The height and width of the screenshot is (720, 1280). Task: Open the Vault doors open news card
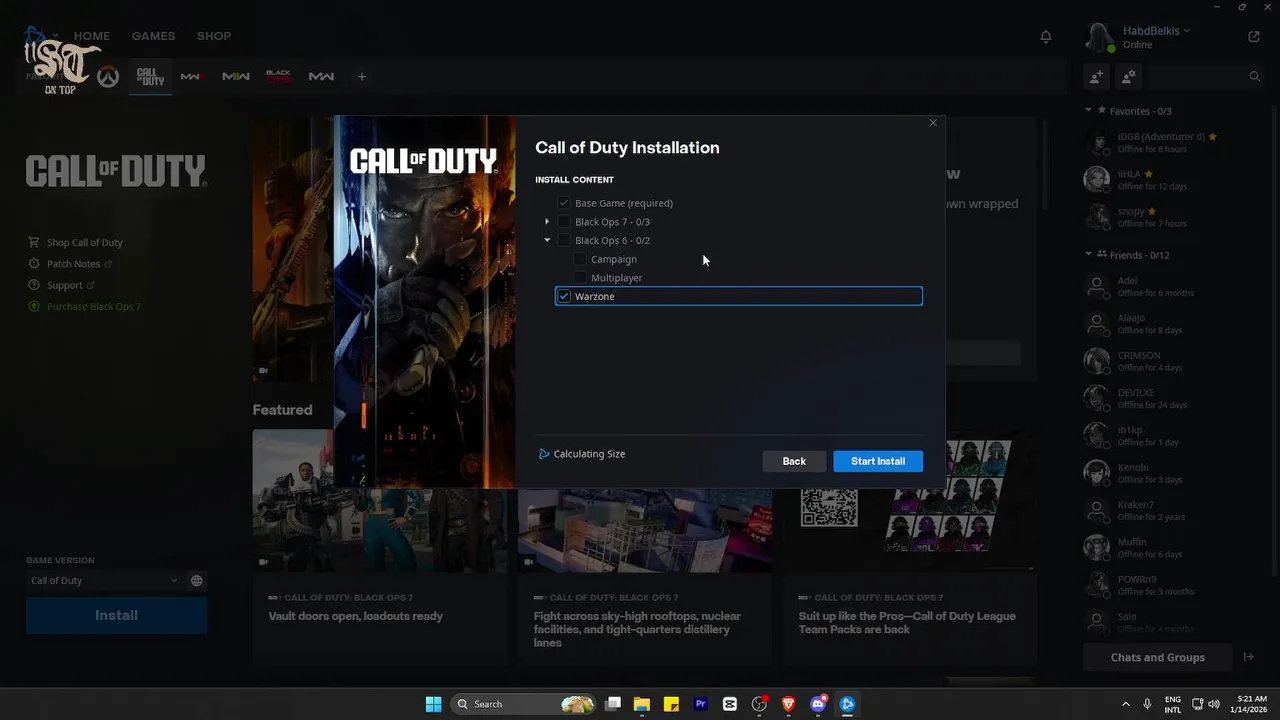(380, 547)
